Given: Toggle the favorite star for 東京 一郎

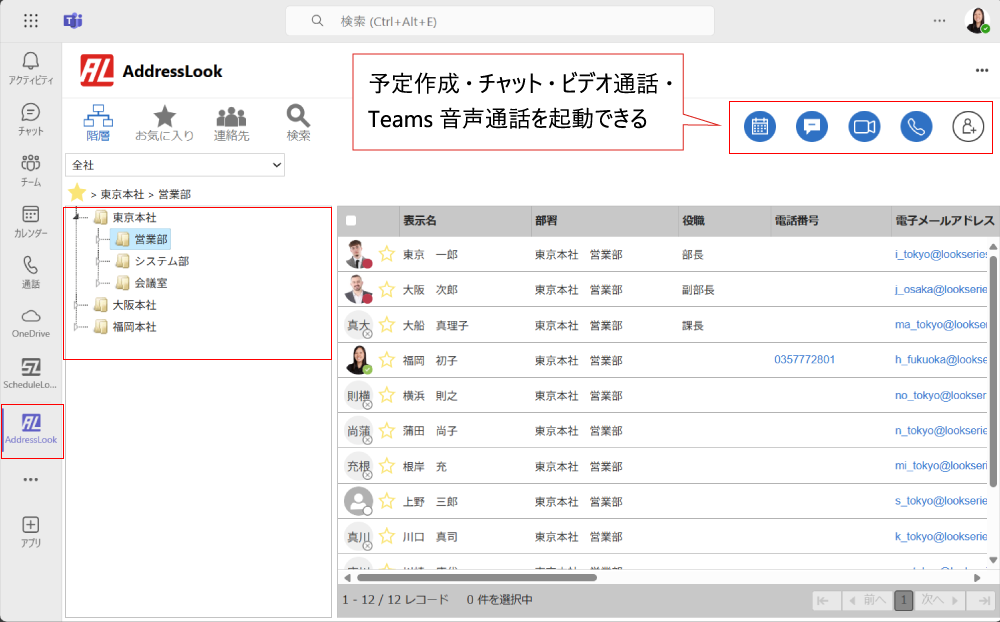Looking at the screenshot, I should (x=386, y=255).
